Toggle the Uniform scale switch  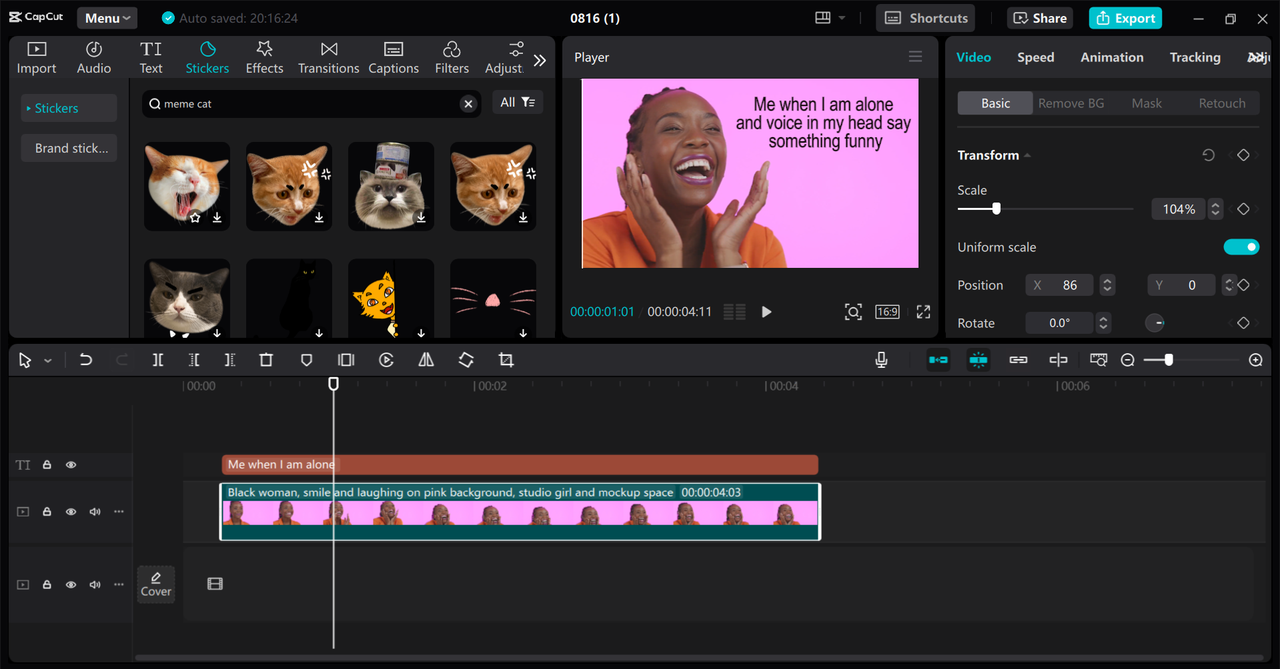[x=1241, y=247]
